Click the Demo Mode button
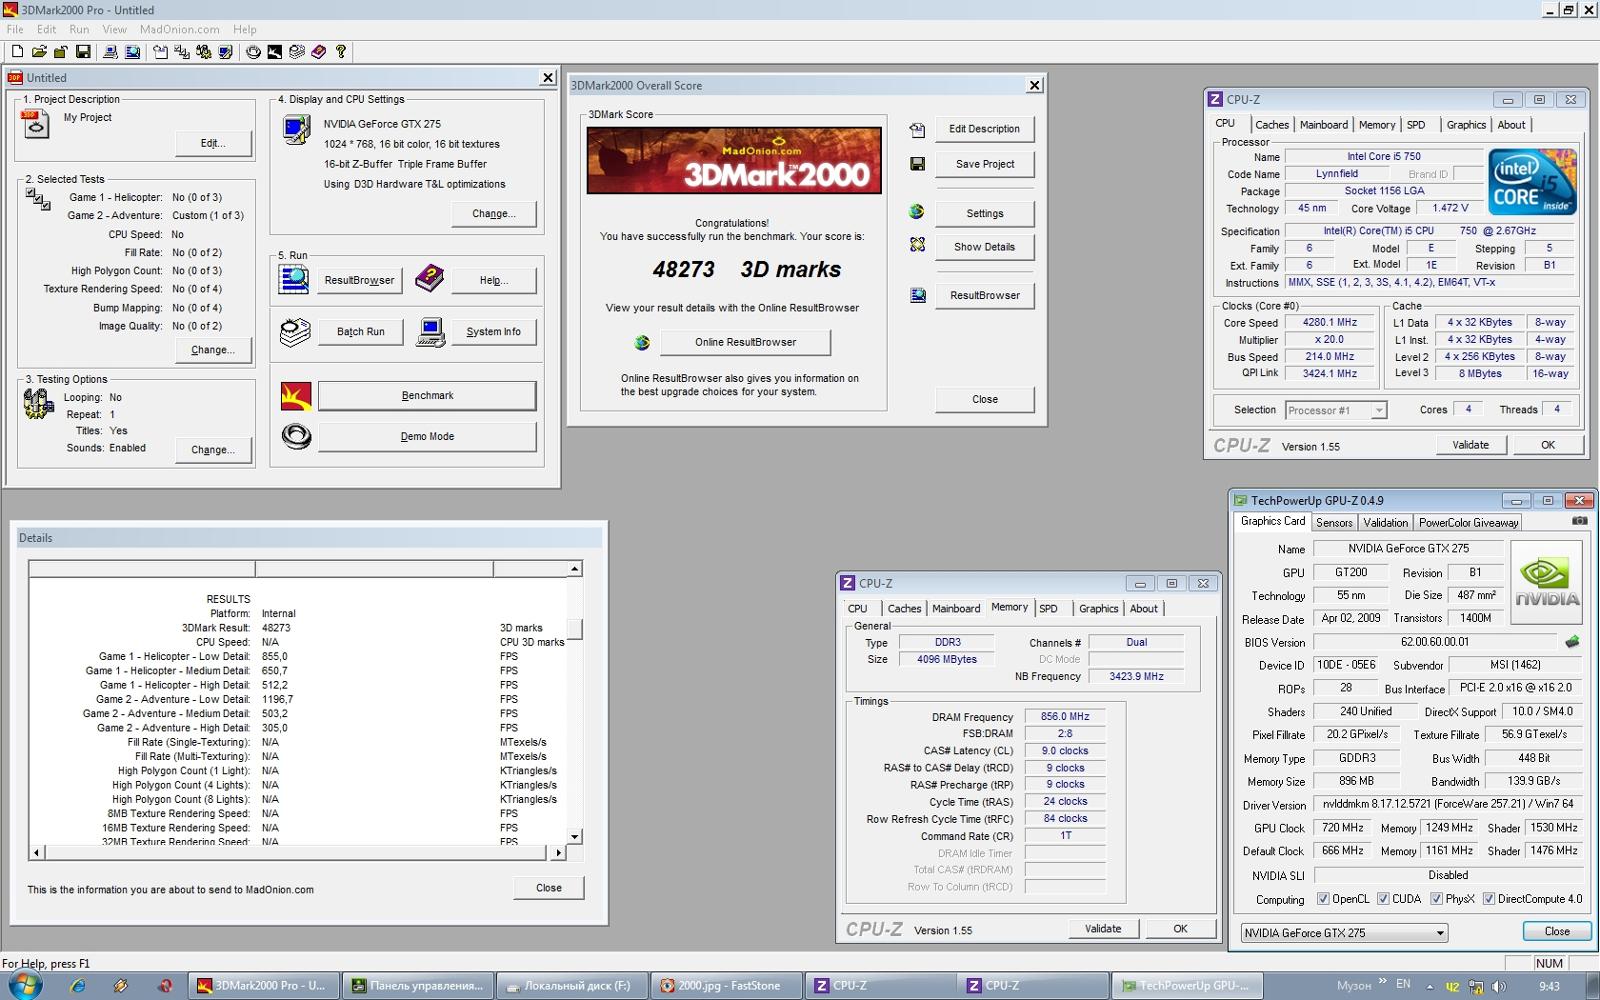 coord(427,437)
